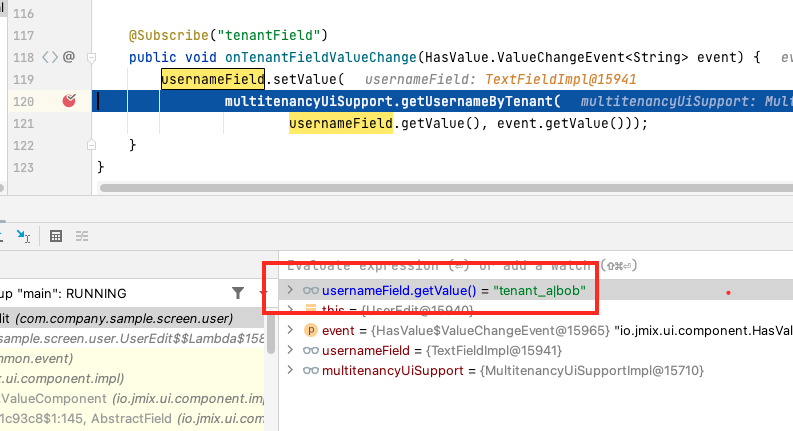This screenshot has width=793, height=431.
Task: Click the Trace Current Stream Chain icon
Action: pyautogui.click(x=82, y=236)
